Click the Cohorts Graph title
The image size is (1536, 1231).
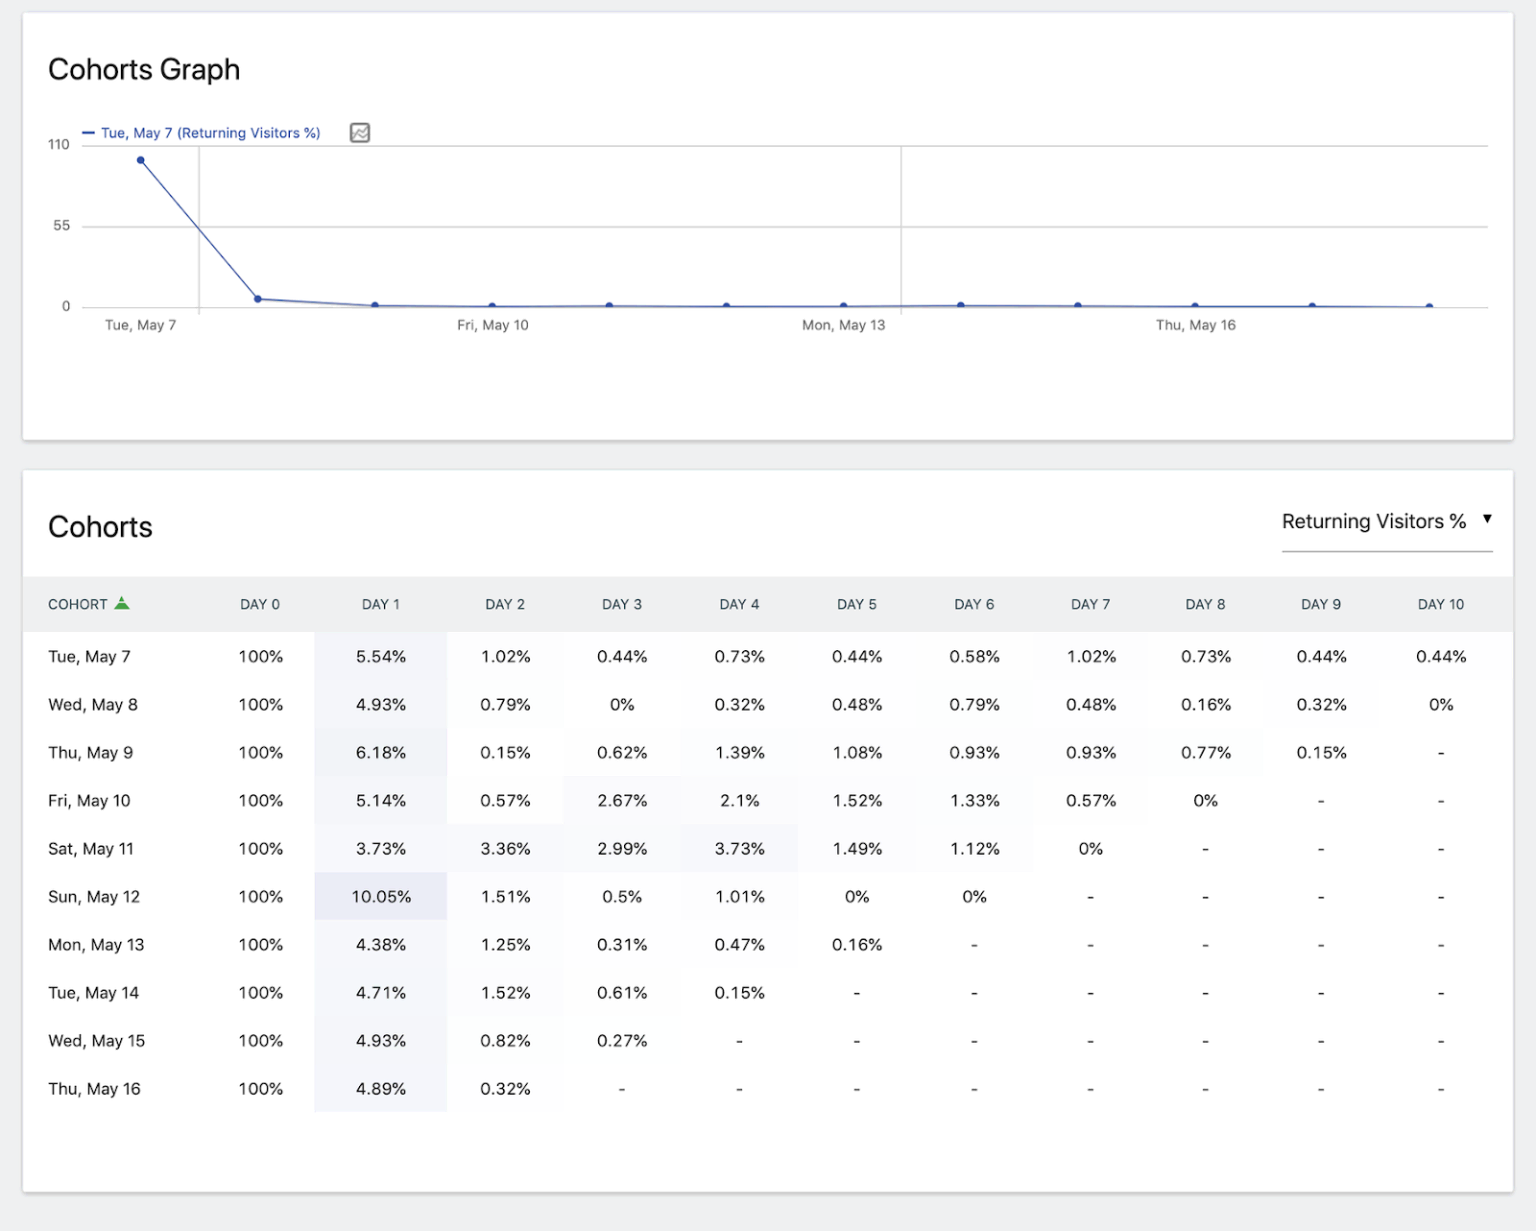click(144, 69)
